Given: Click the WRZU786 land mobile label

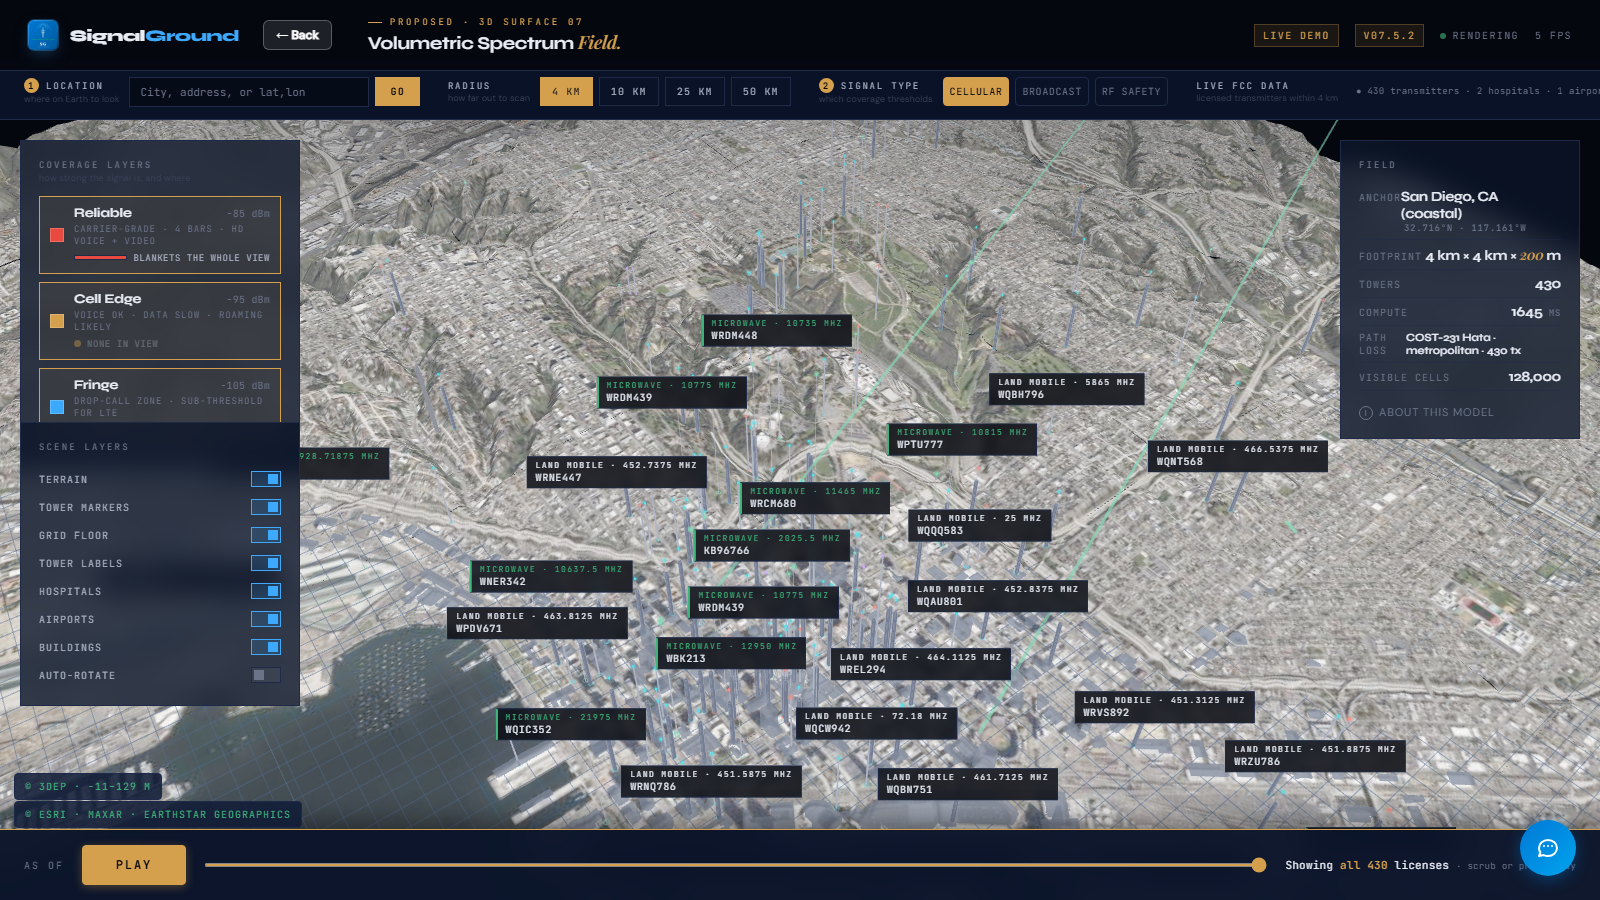Looking at the screenshot, I should pyautogui.click(x=1315, y=756).
